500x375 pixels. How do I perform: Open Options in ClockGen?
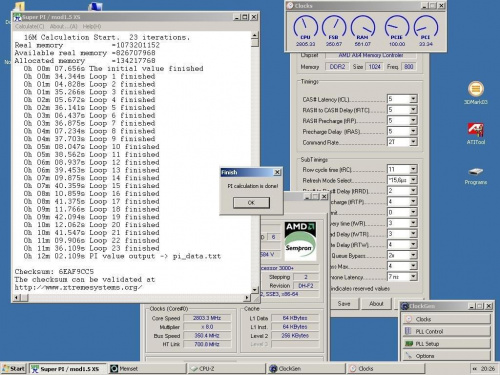pyautogui.click(x=447, y=356)
